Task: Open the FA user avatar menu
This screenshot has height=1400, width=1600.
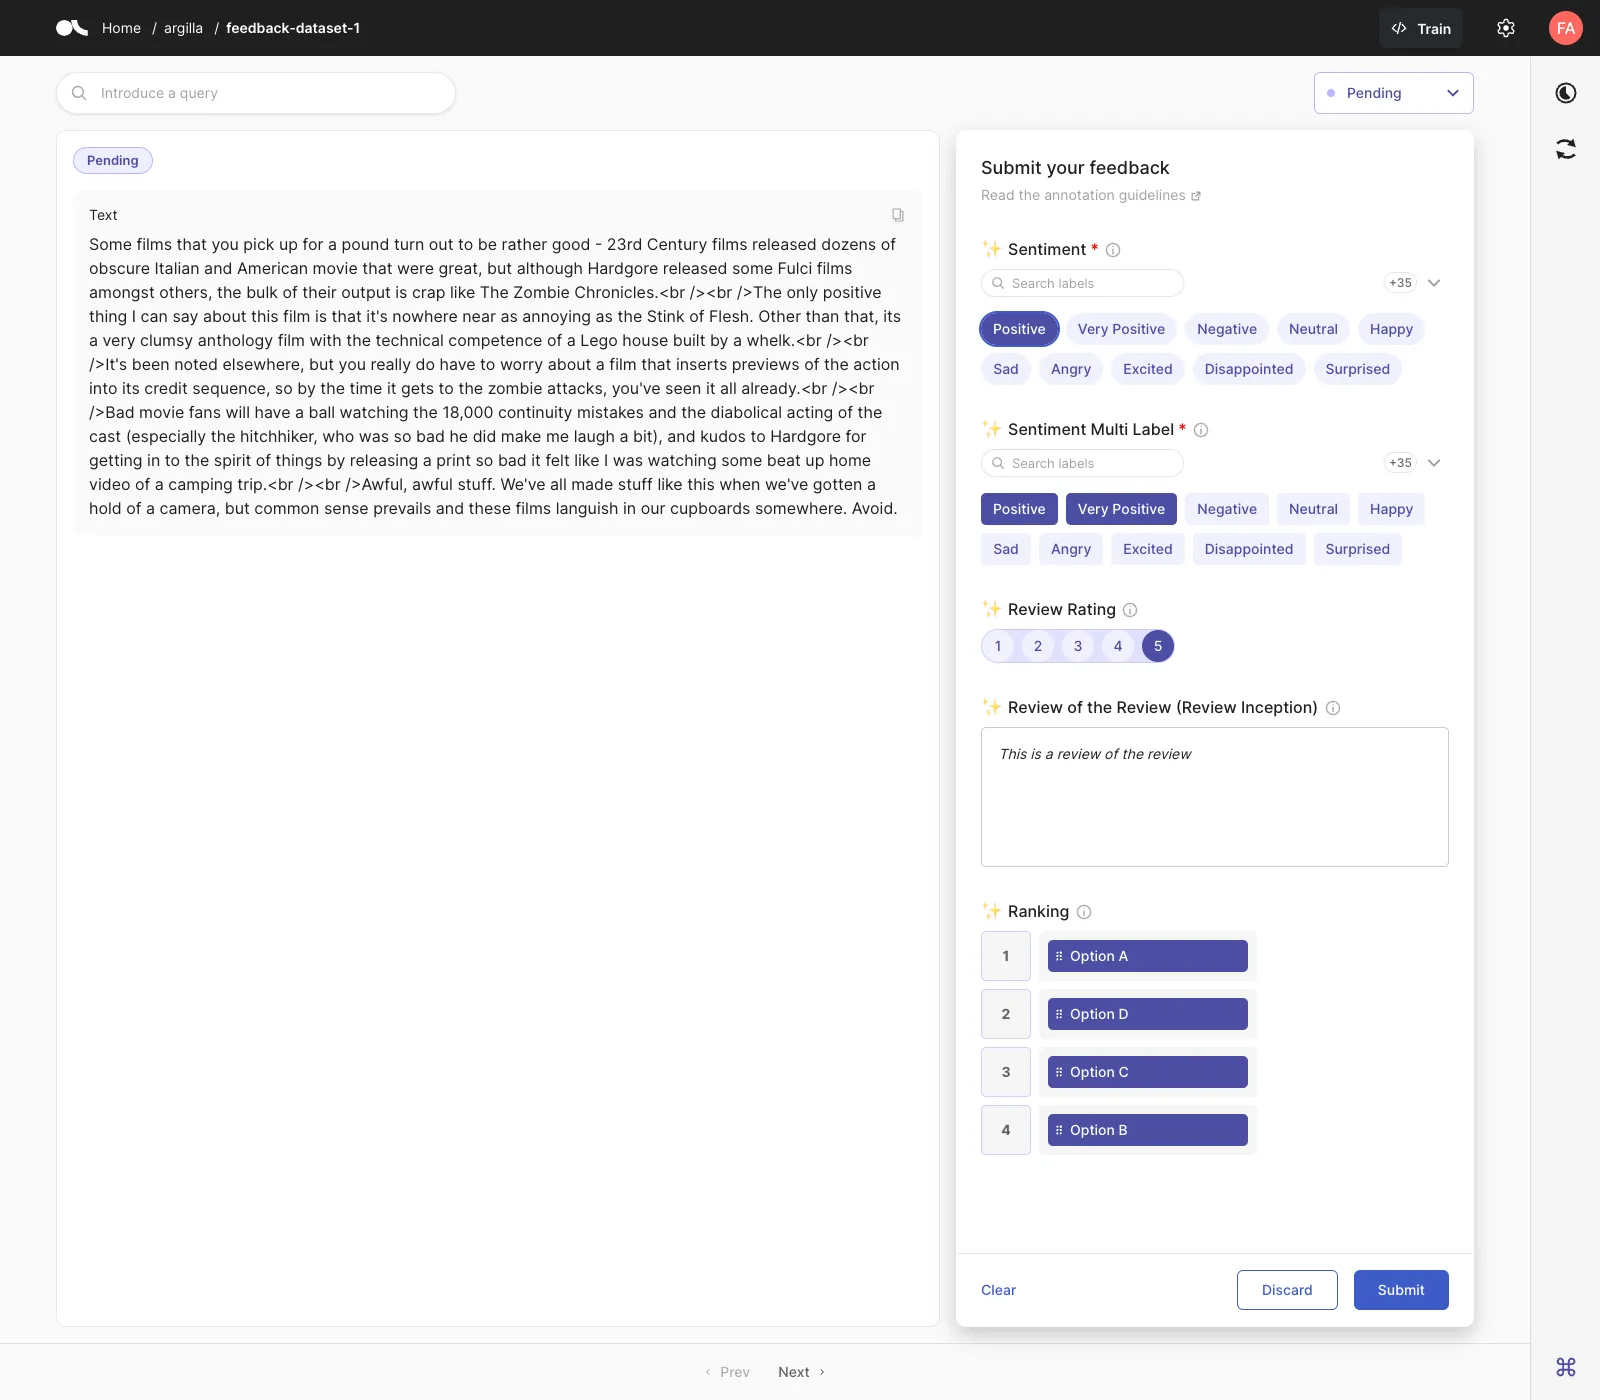Action: pos(1566,28)
